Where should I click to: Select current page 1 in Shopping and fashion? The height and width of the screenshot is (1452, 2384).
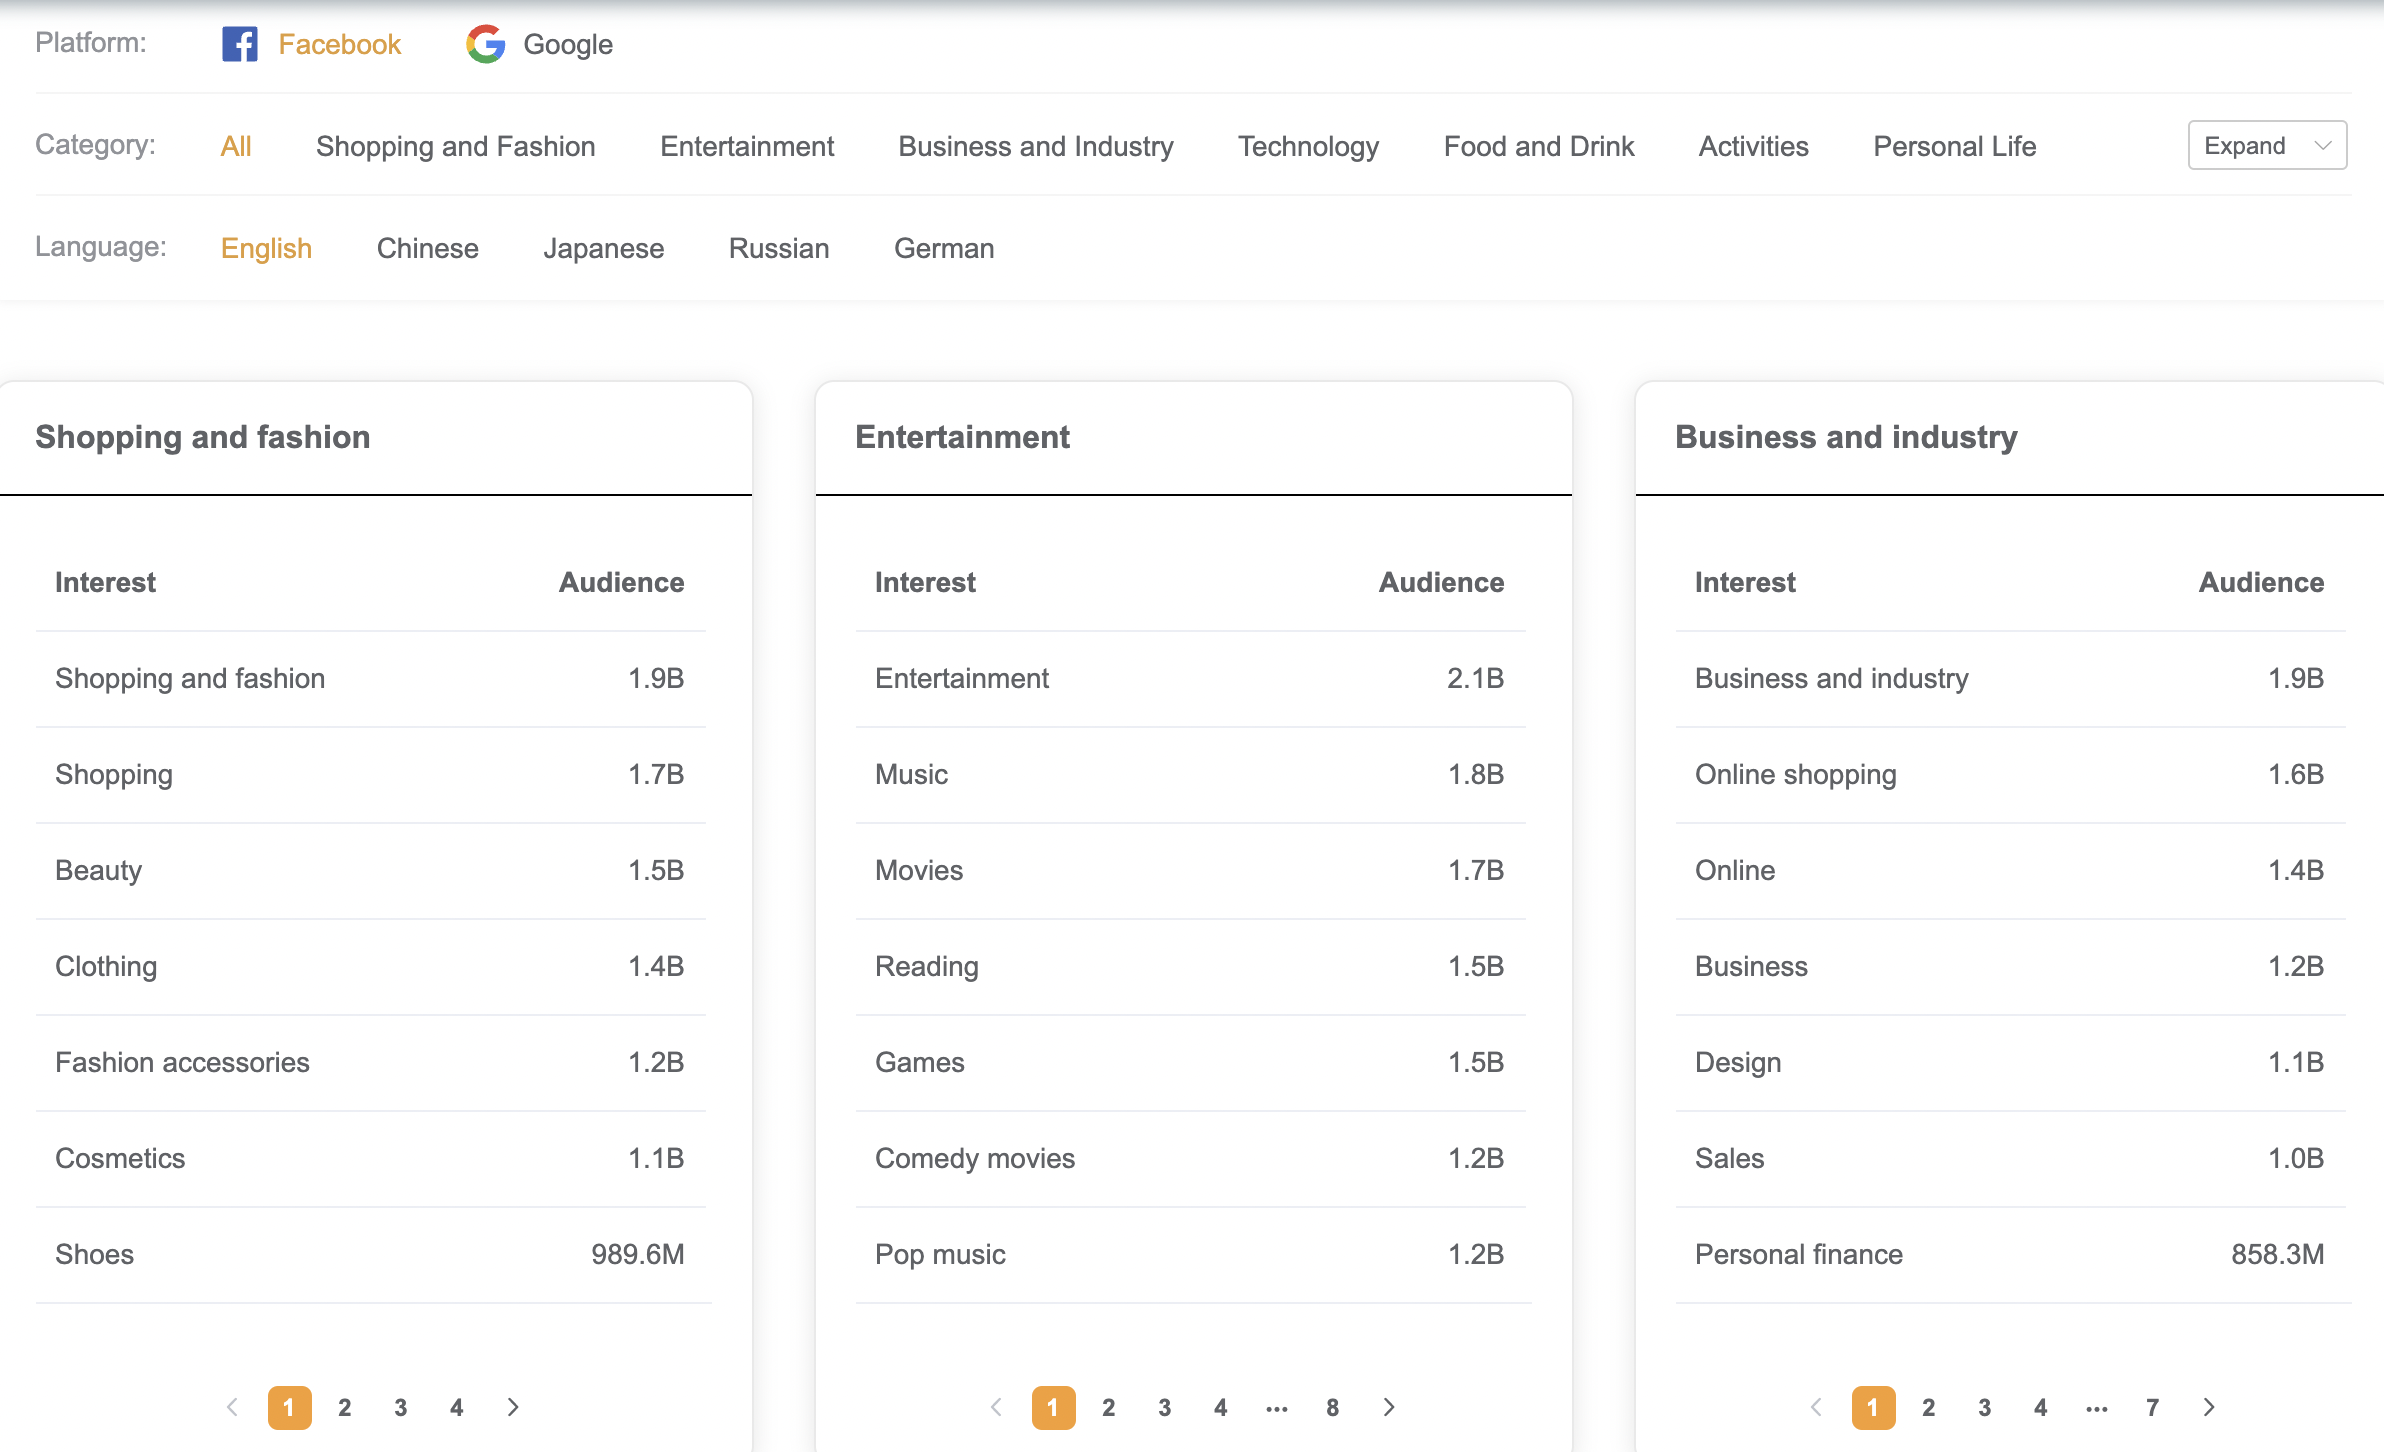point(289,1407)
